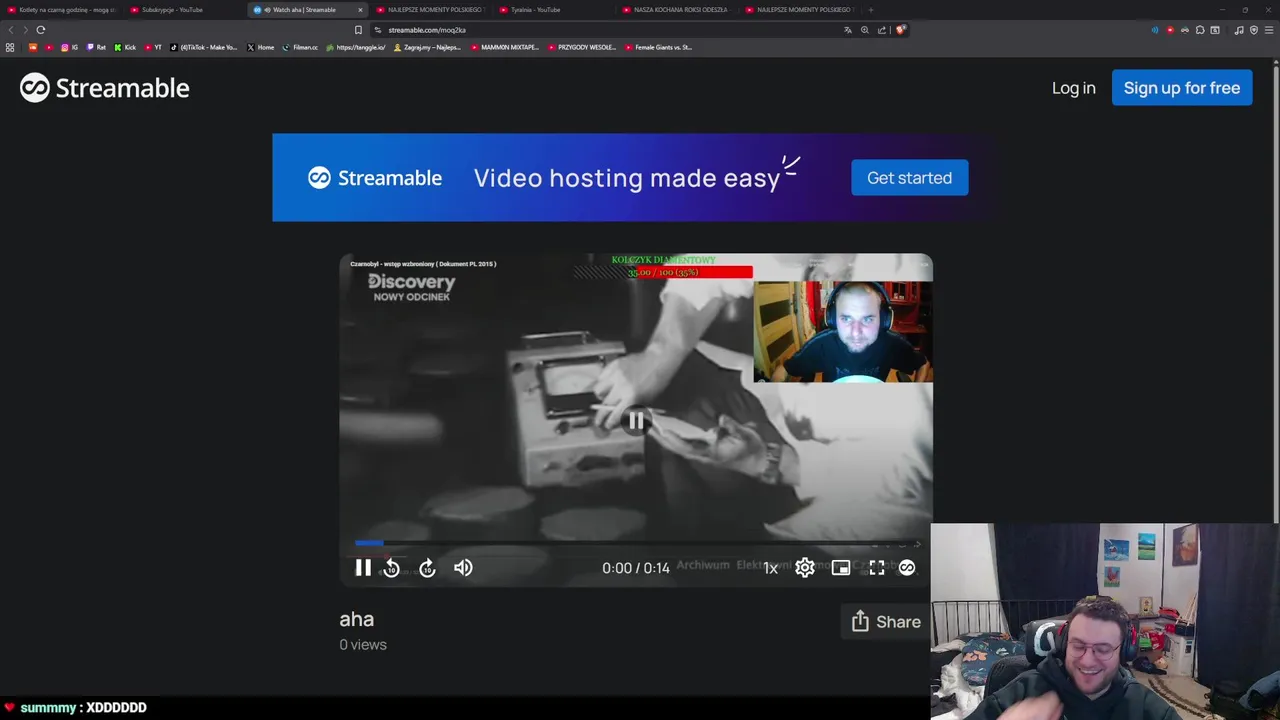
Task: Switch to the Kotlety na czarną godzinę tab
Action: (x=63, y=10)
